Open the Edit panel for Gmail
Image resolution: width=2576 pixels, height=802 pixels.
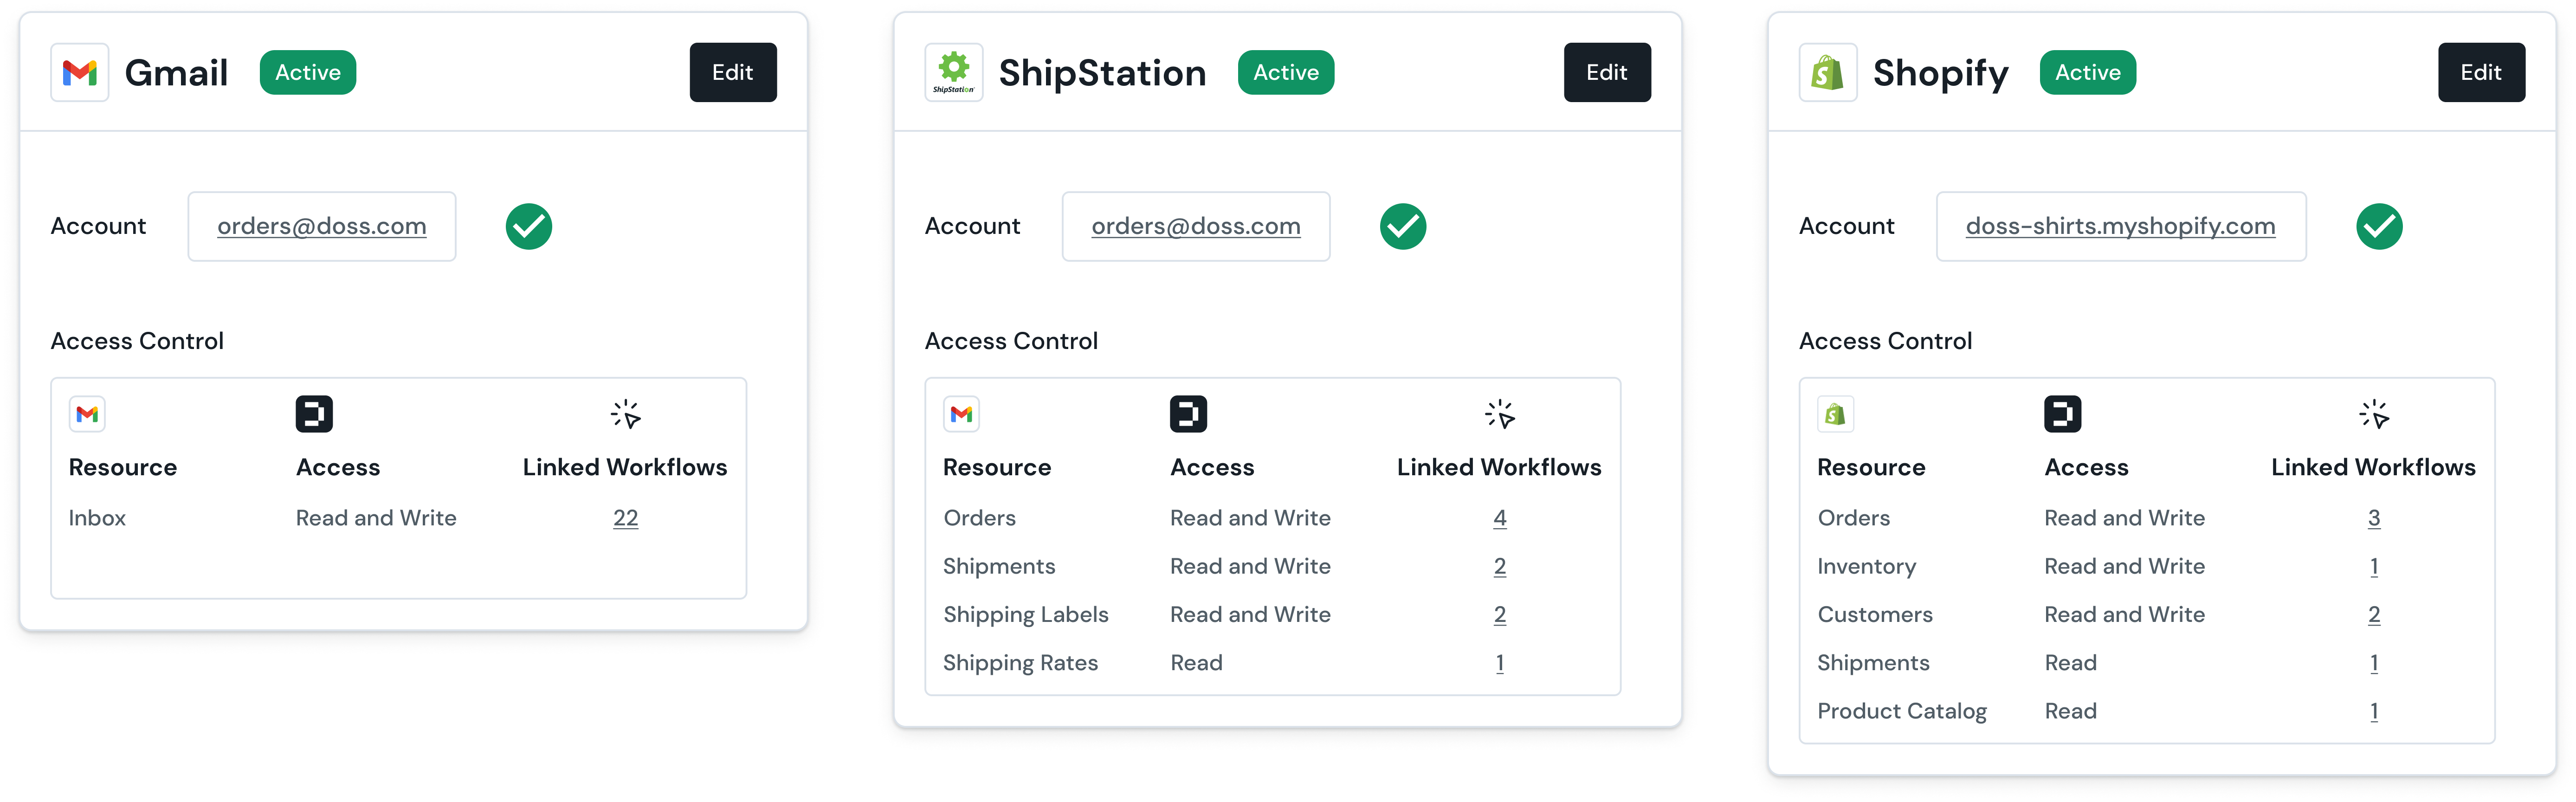(x=733, y=72)
